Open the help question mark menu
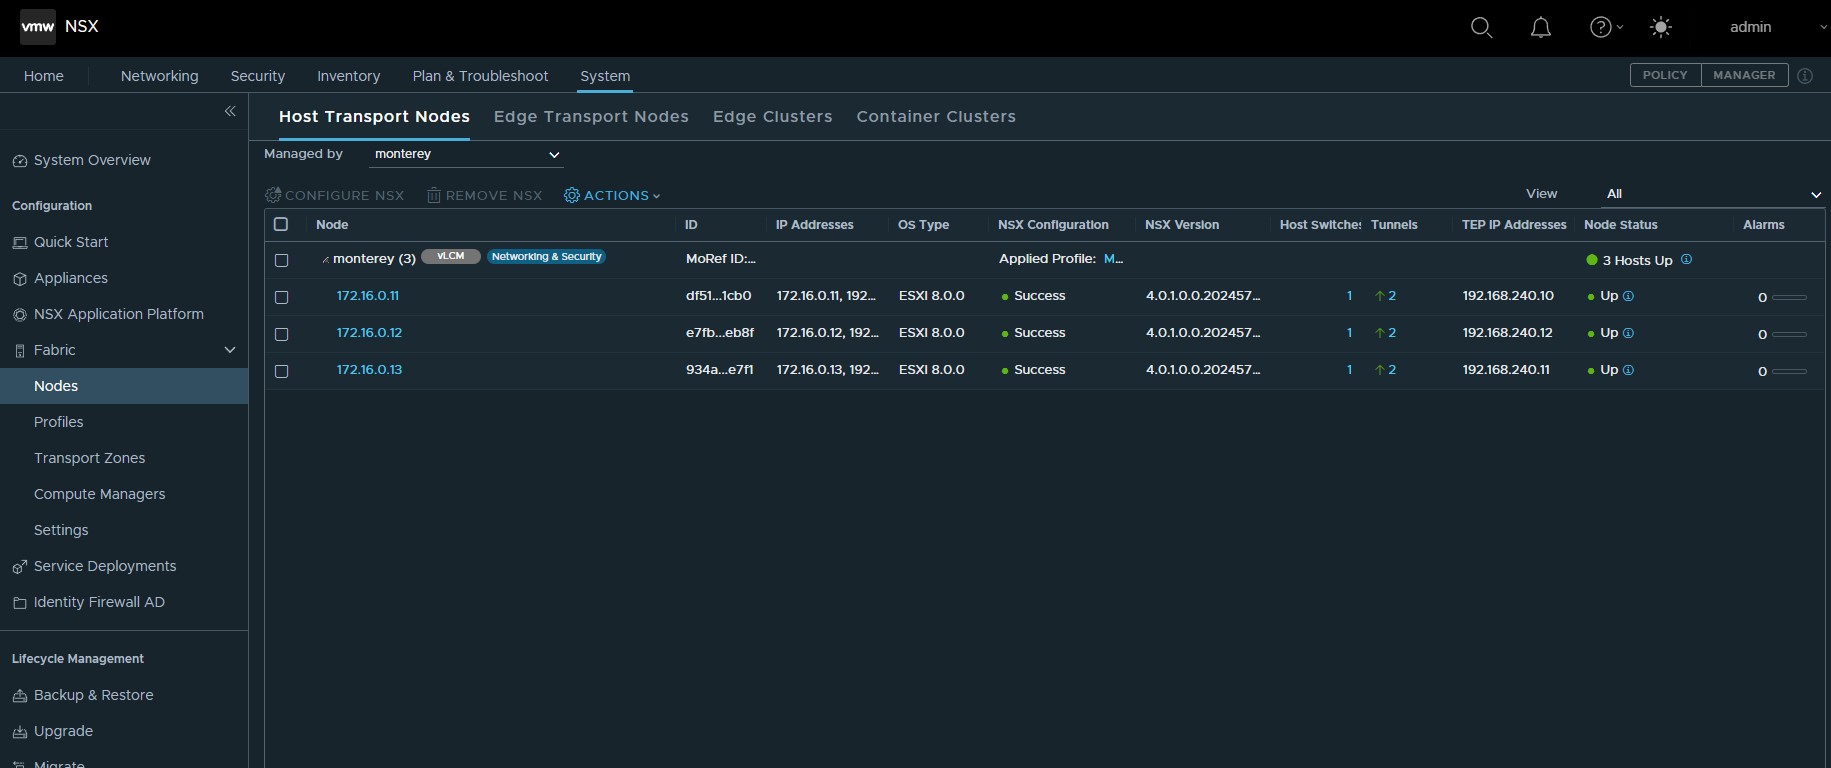This screenshot has height=768, width=1831. tap(1601, 28)
